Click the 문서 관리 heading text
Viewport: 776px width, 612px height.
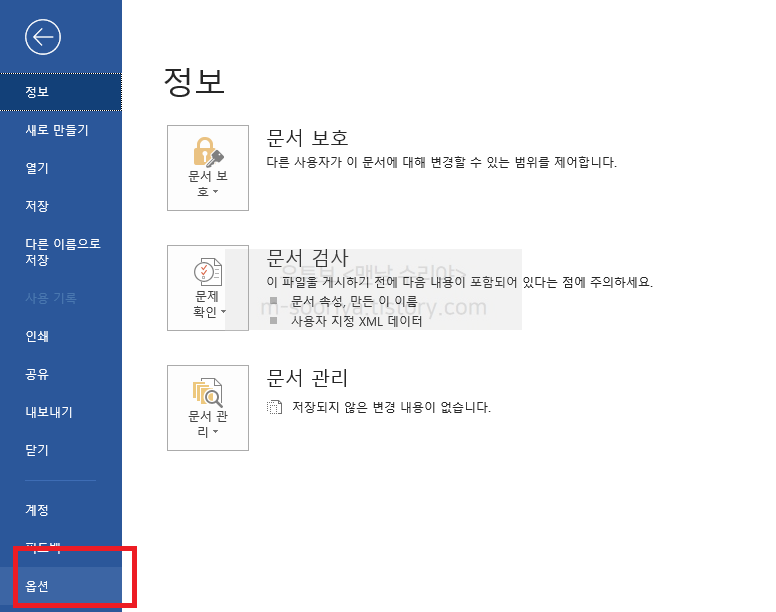[307, 378]
